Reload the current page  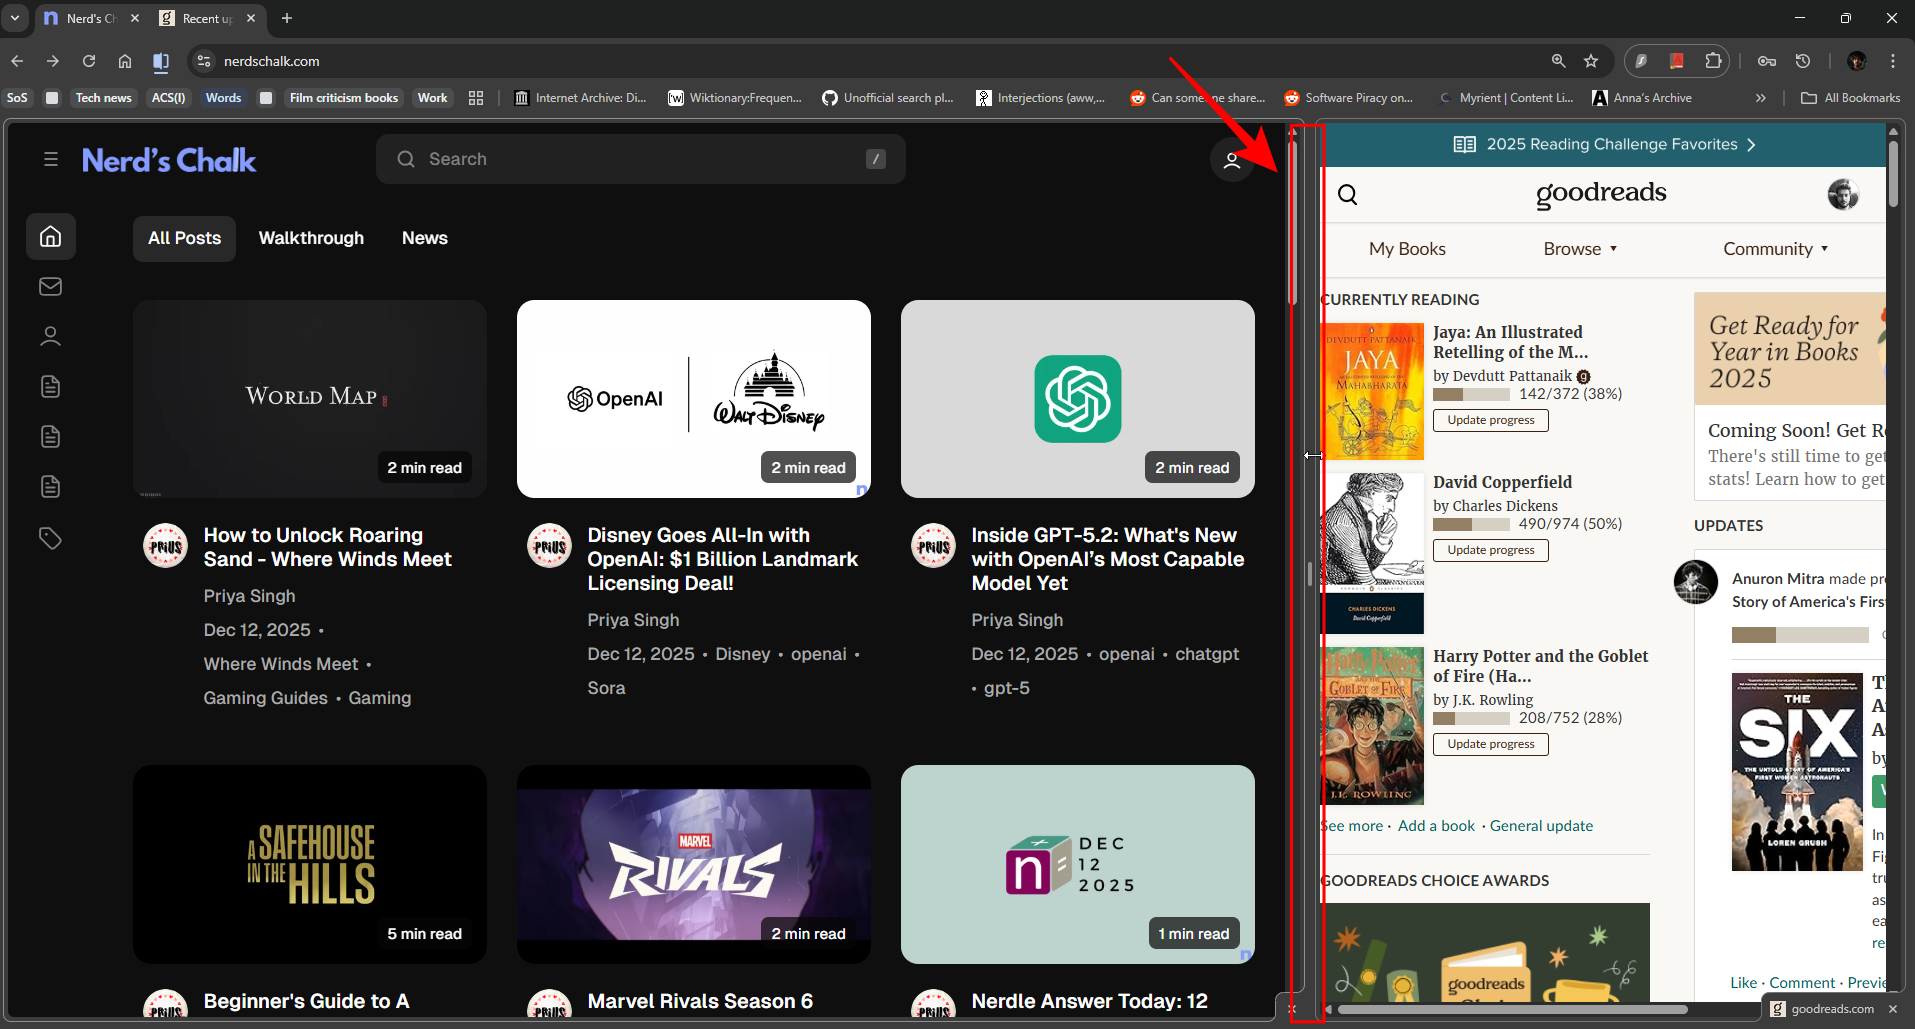click(x=89, y=61)
